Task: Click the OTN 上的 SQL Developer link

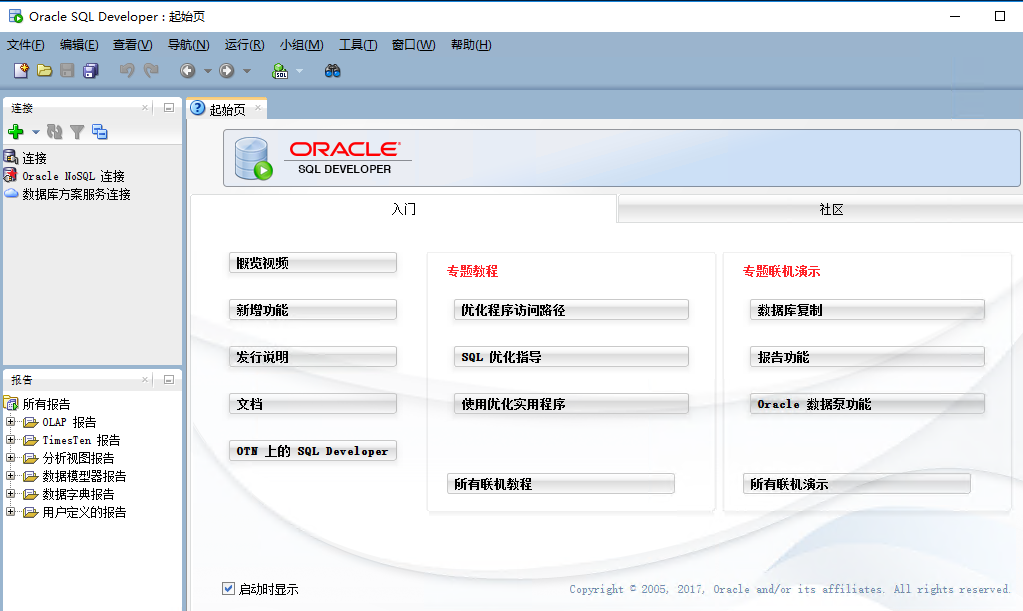Action: pyautogui.click(x=312, y=450)
